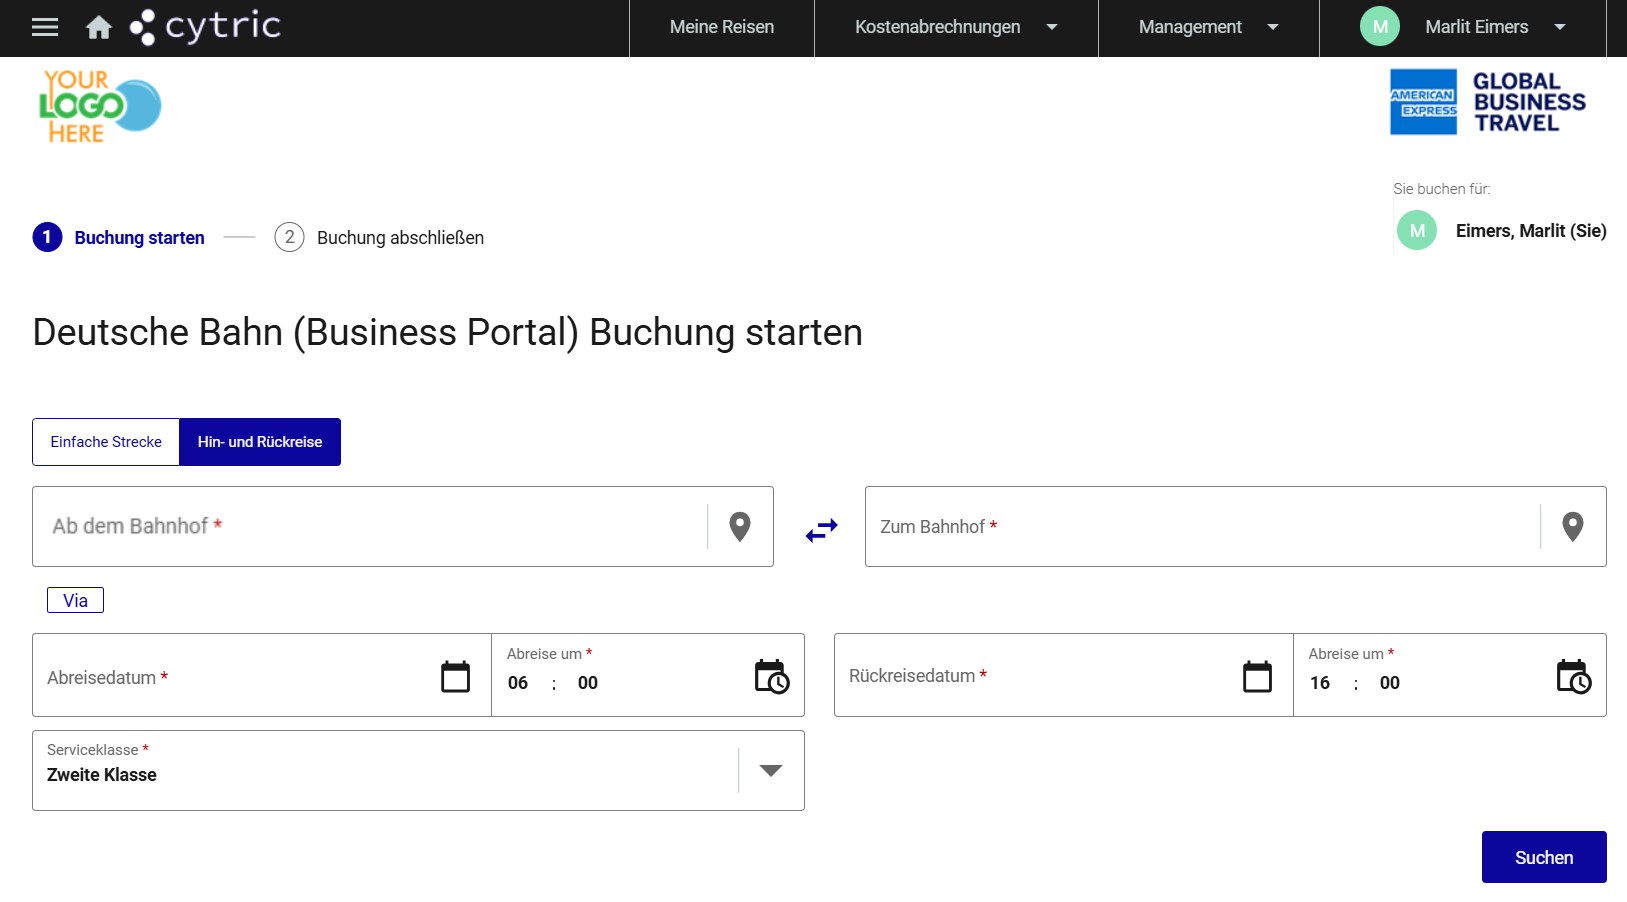This screenshot has width=1627, height=902.
Task: Click the Your Logo Here image
Action: (x=100, y=106)
